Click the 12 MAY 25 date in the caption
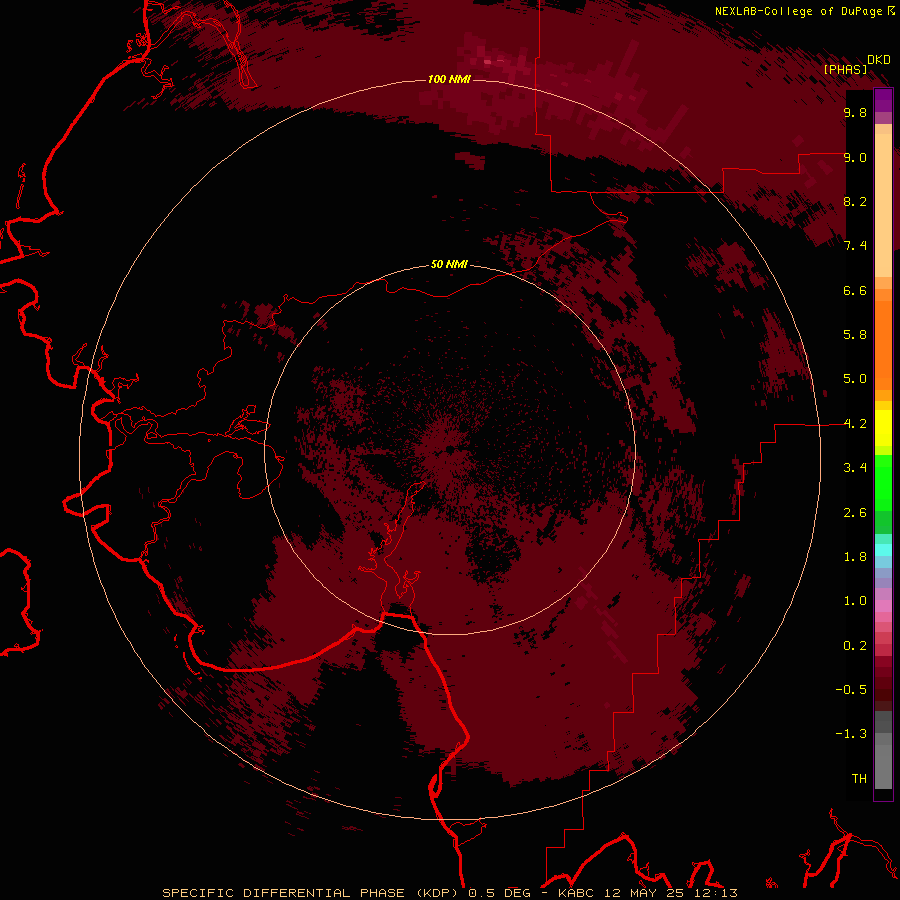900x900 pixels. tap(644, 893)
